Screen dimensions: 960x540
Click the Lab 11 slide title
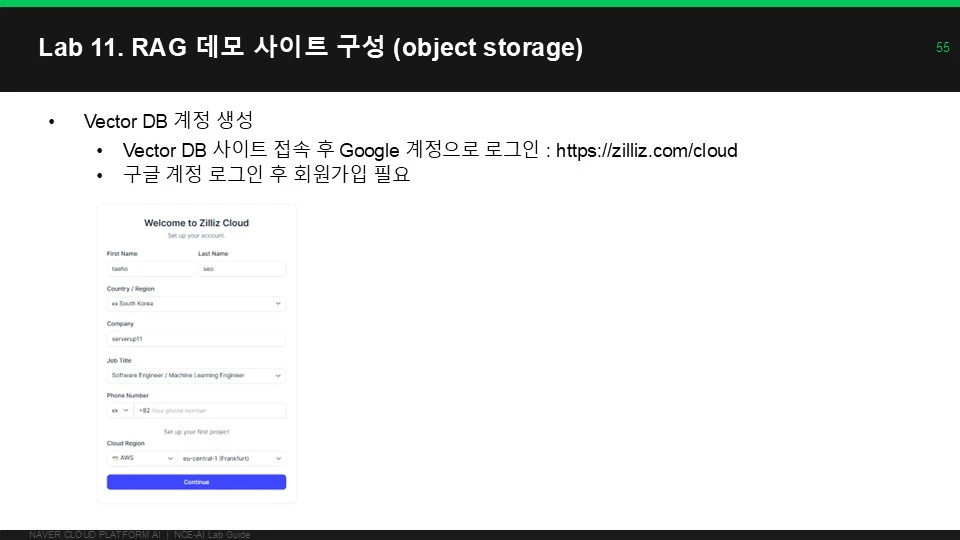click(310, 47)
